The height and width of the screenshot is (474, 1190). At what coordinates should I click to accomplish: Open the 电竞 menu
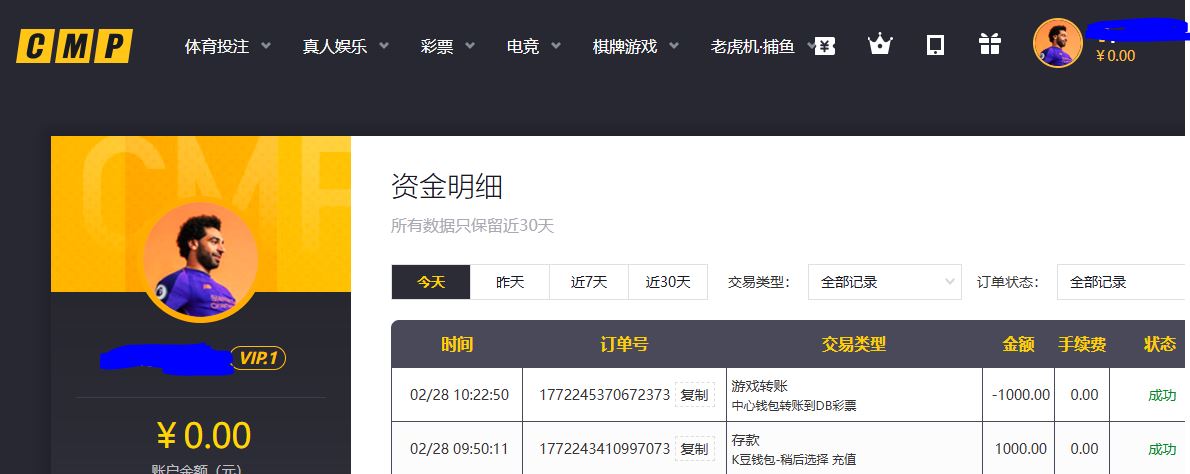point(533,46)
